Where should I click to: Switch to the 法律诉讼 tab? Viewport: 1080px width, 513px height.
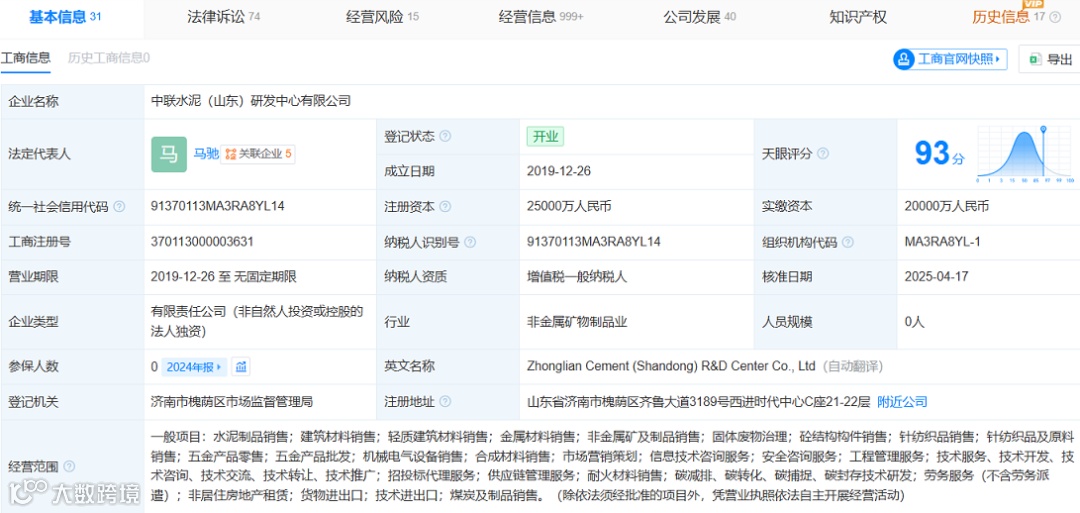[x=224, y=17]
